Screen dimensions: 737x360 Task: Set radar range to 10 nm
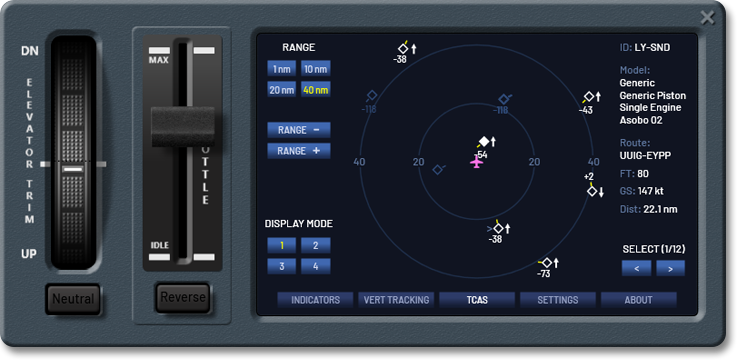click(315, 69)
